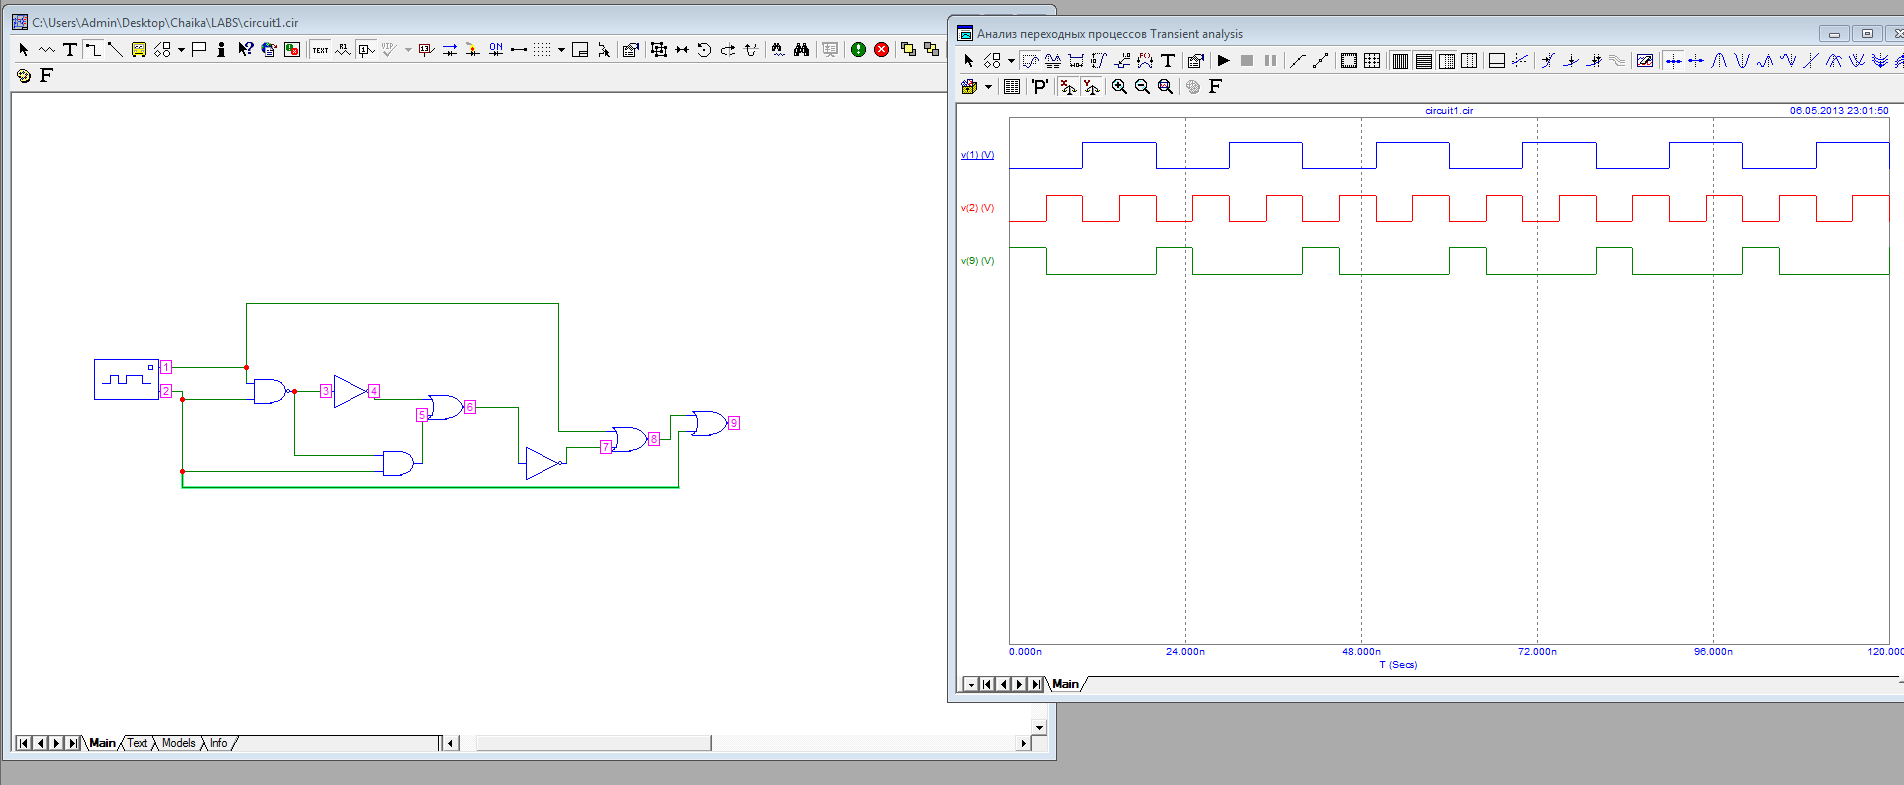Open numeric output table icon in Transient window

1012,87
